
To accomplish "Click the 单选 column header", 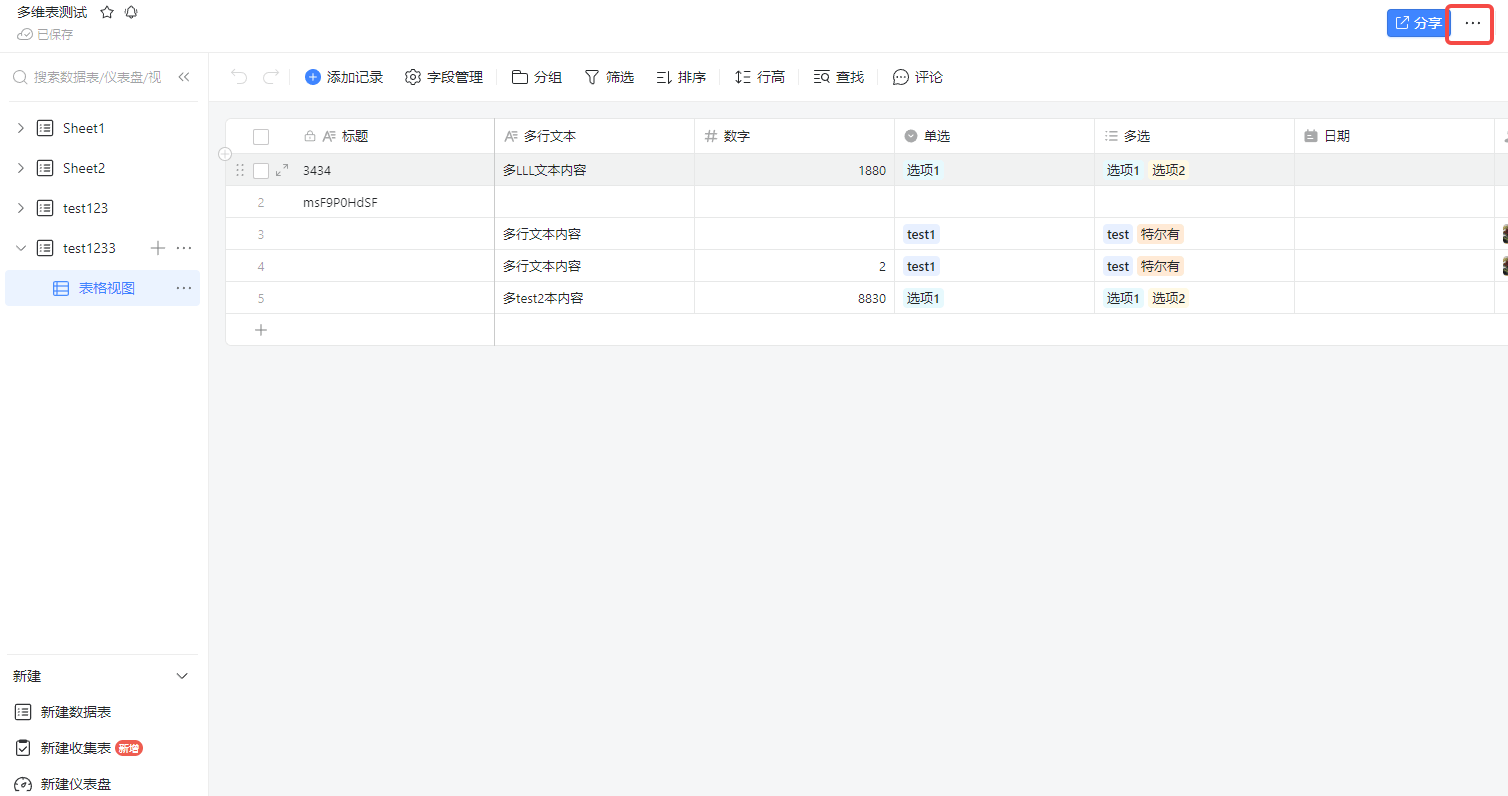I will 995,136.
